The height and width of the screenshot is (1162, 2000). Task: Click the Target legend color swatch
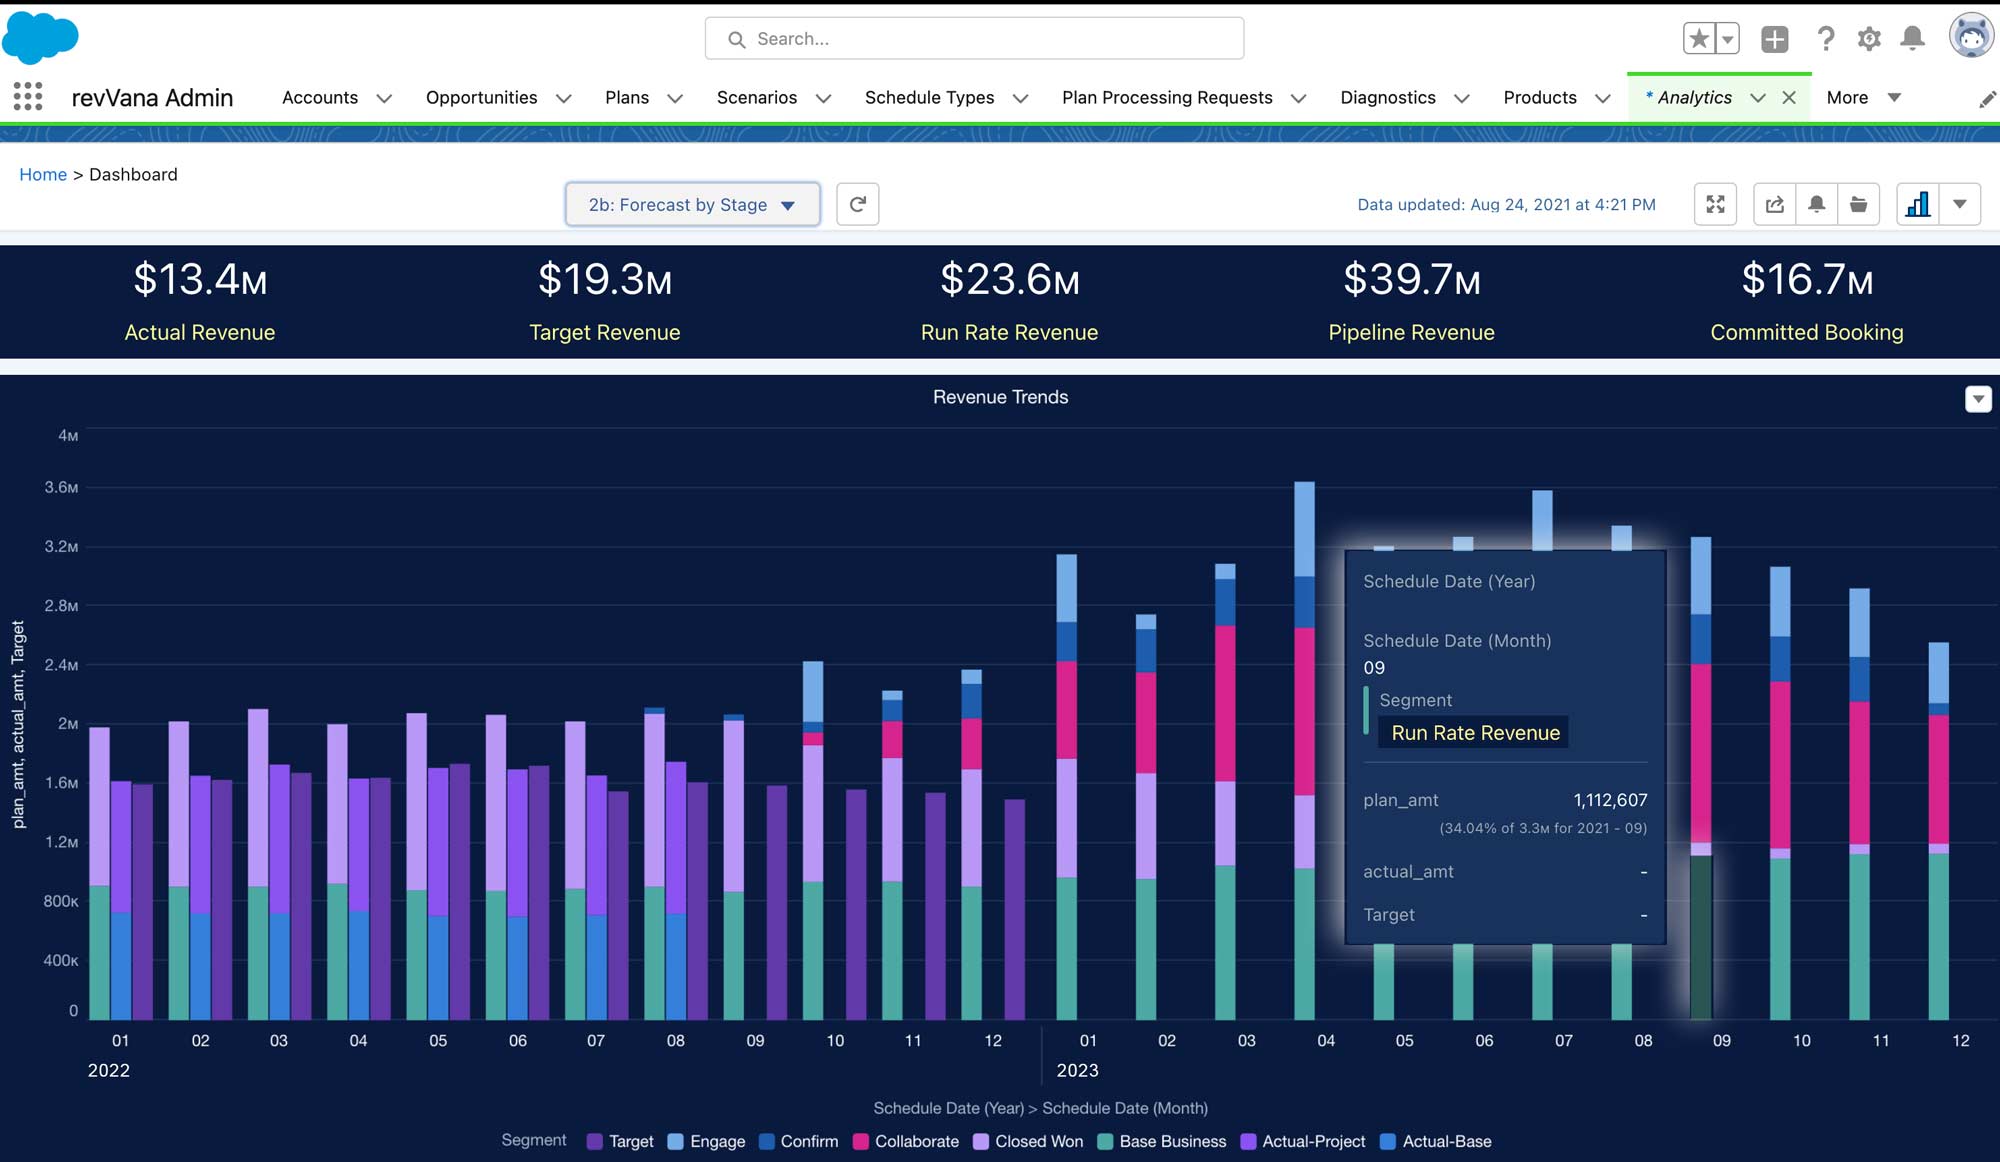(595, 1142)
